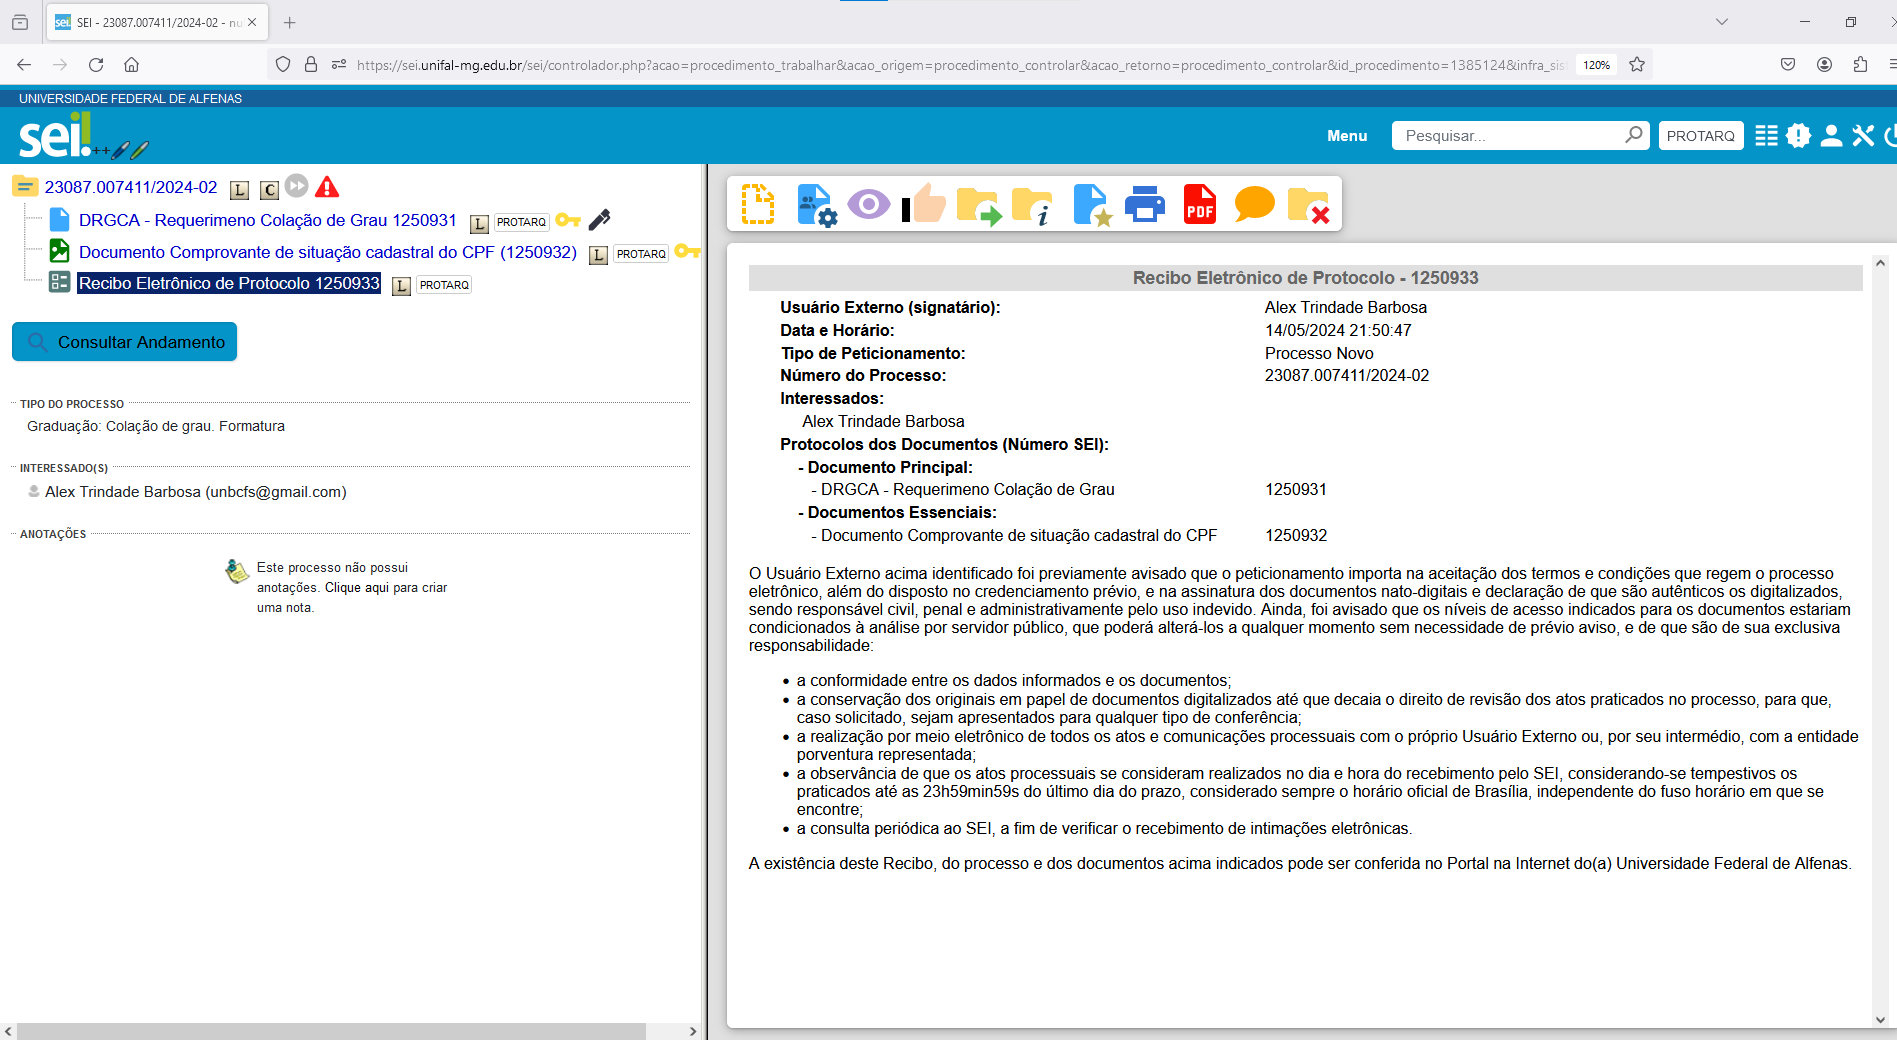Open the Menu in SEI header
Image resolution: width=1897 pixels, height=1040 pixels.
point(1347,136)
